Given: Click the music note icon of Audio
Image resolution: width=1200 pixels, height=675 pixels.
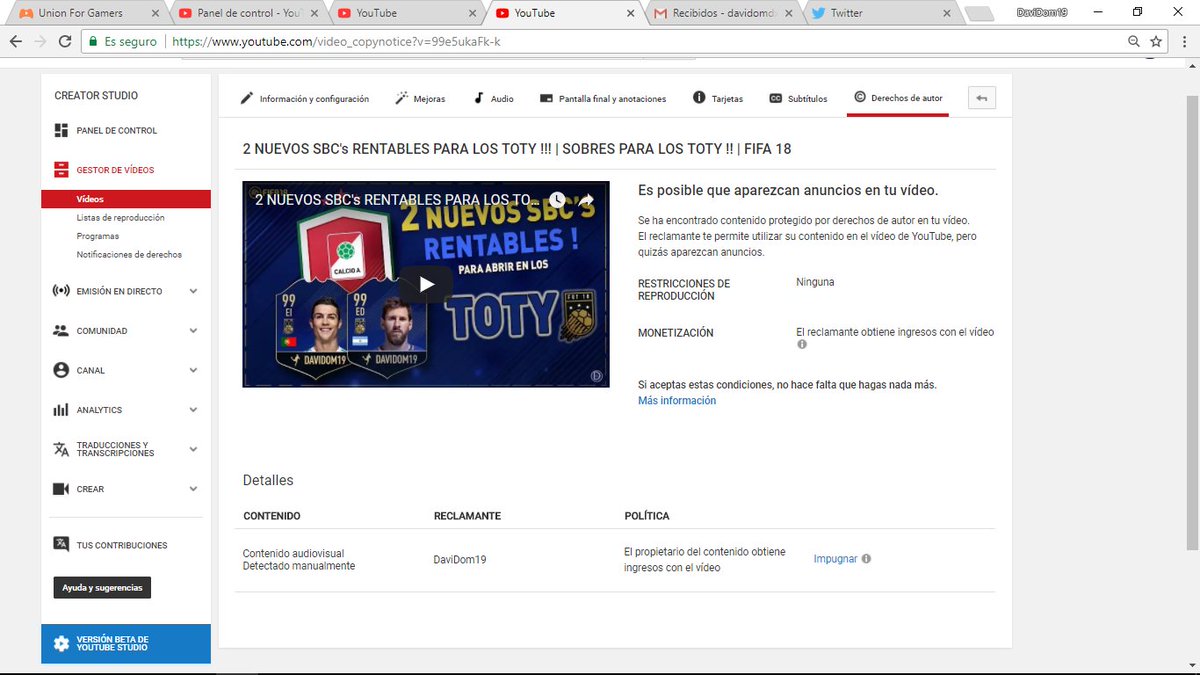Looking at the screenshot, I should pos(479,98).
